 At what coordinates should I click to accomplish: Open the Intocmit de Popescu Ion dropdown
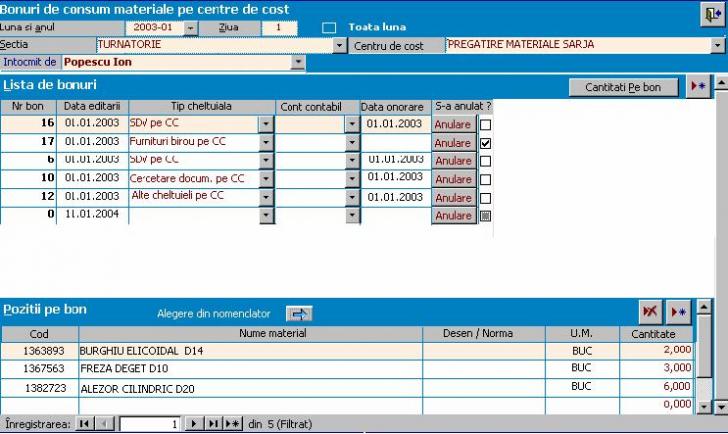point(297,62)
